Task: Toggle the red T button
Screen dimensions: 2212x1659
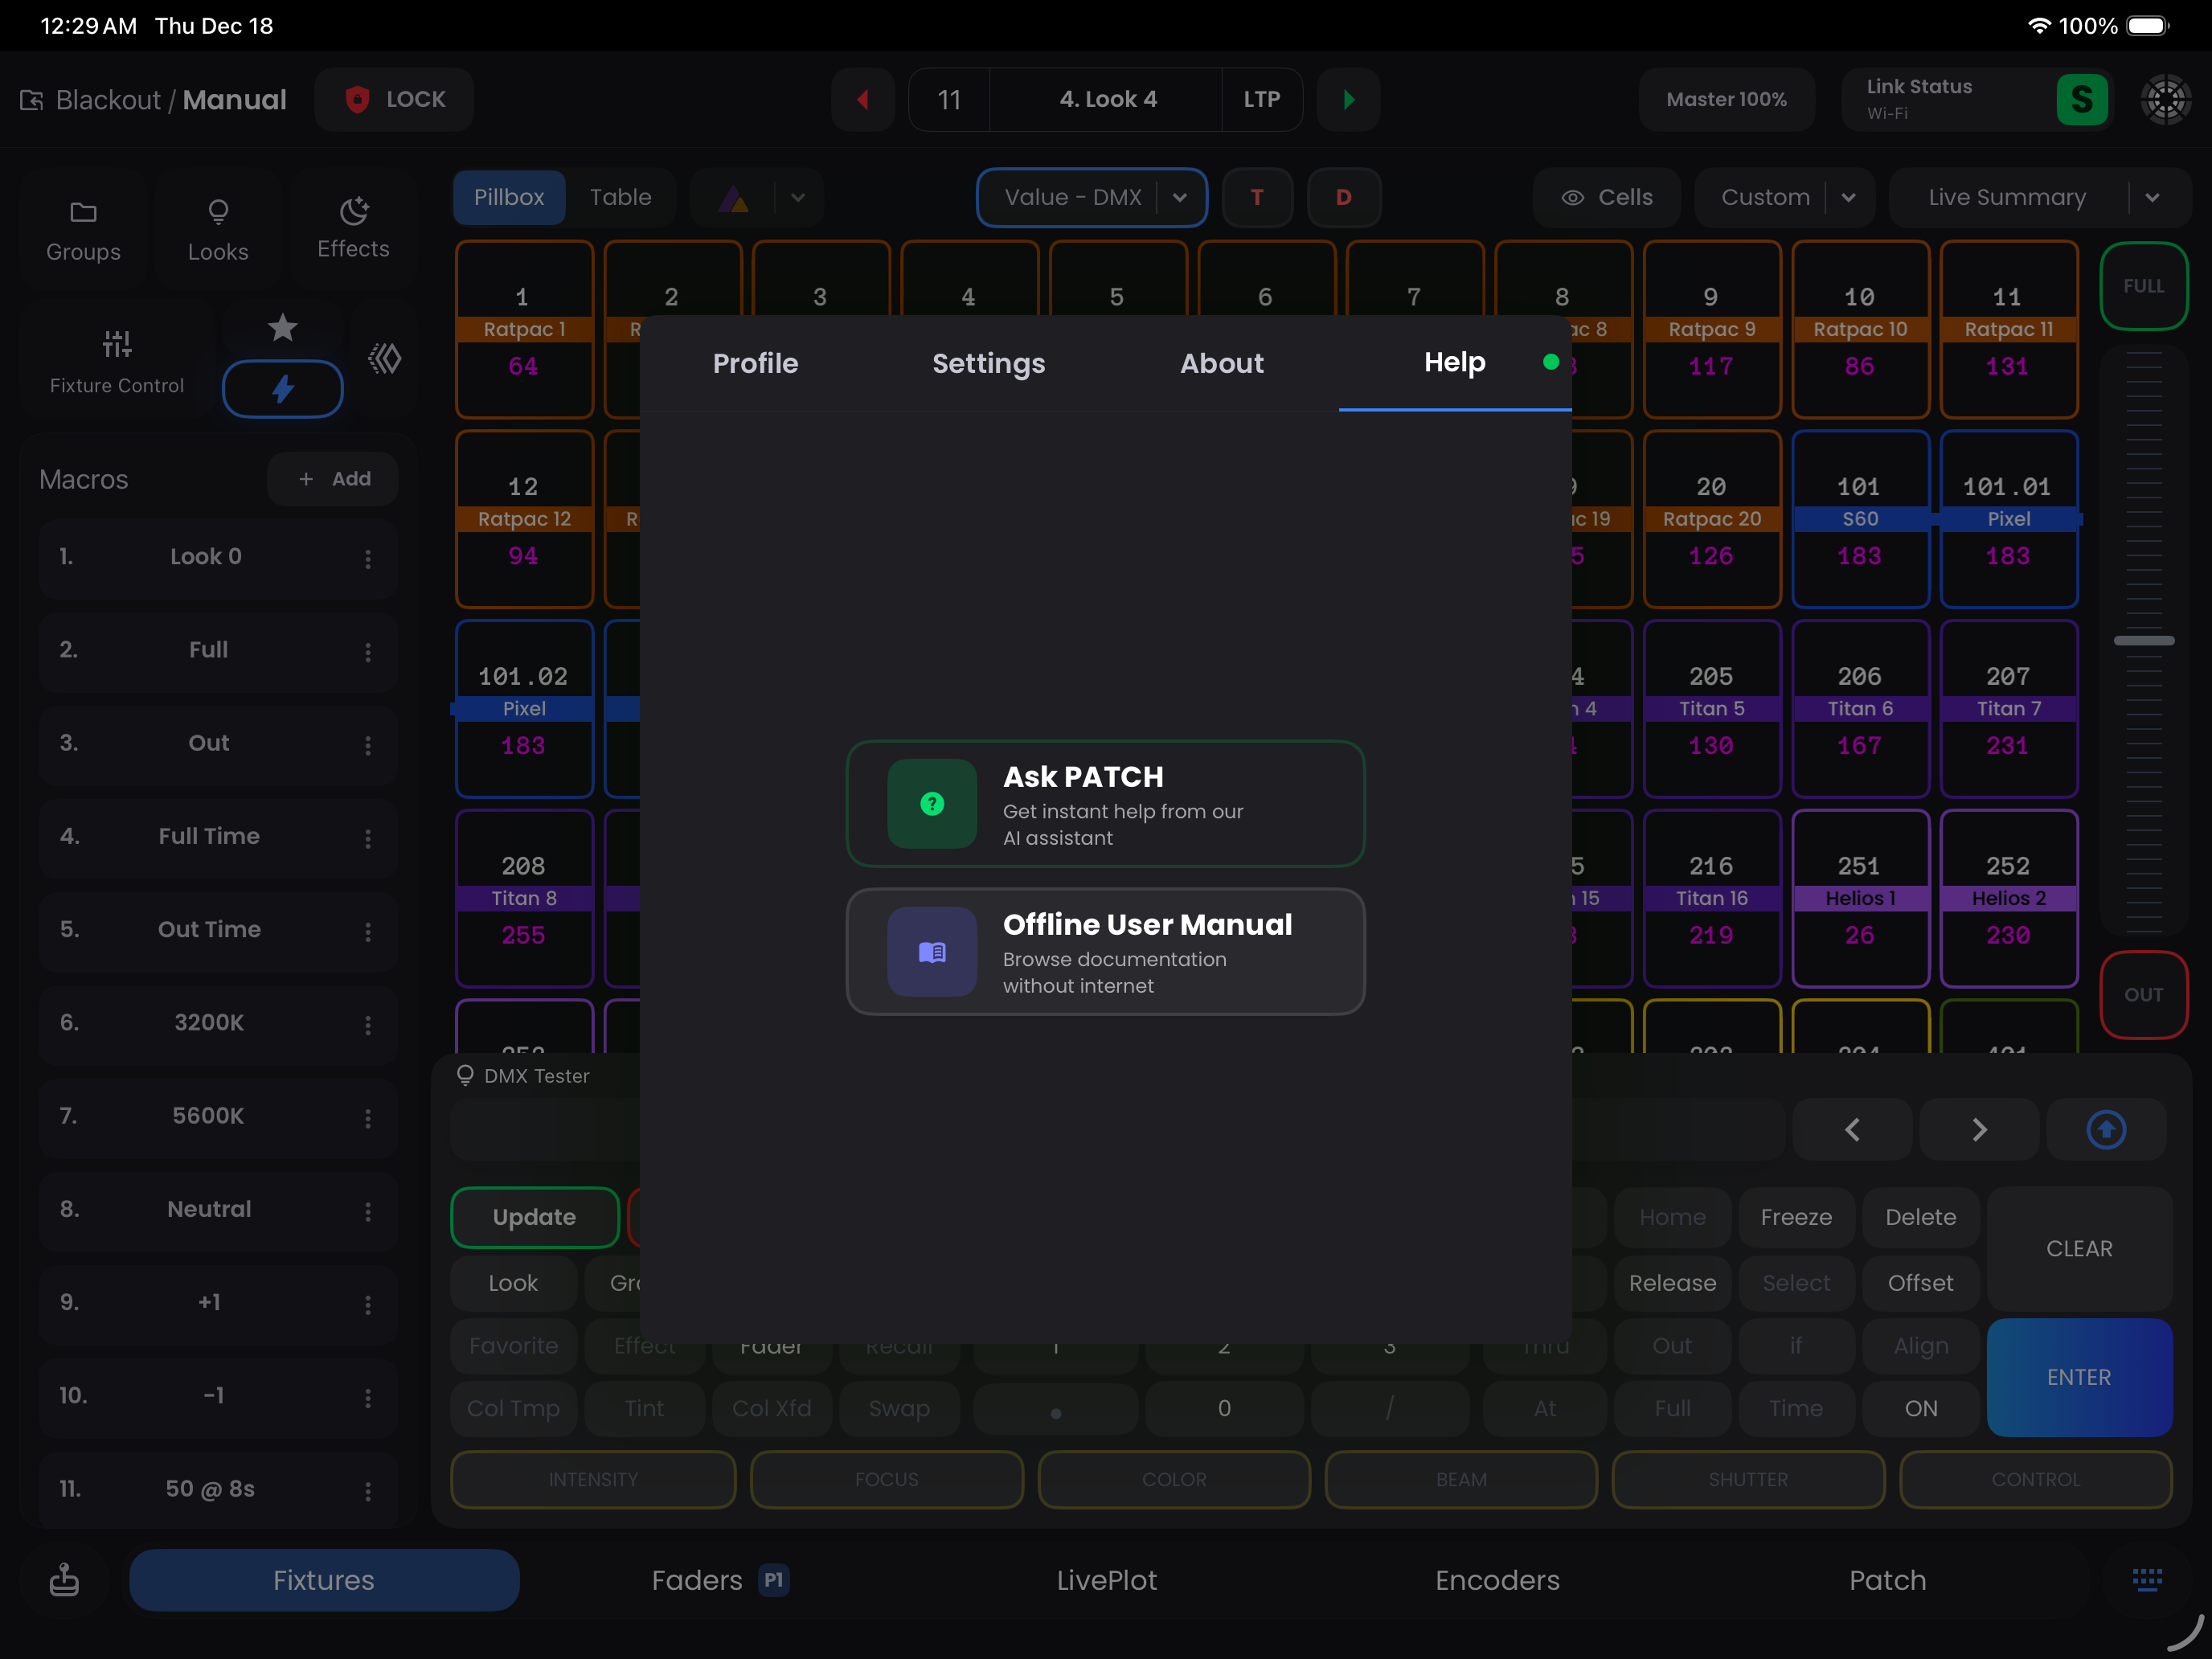Action: (1257, 197)
